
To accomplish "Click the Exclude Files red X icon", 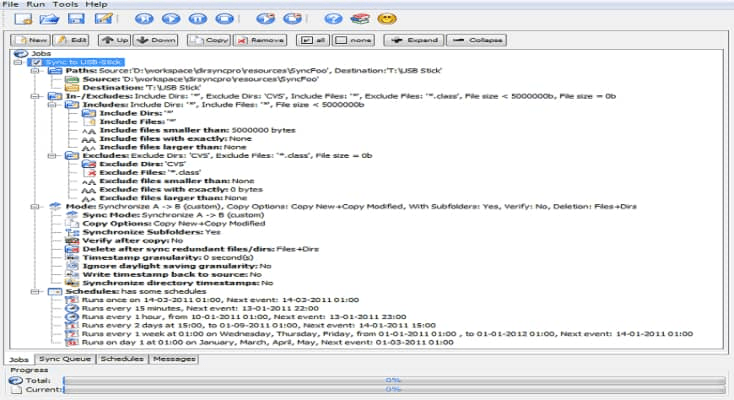I will pos(90,172).
